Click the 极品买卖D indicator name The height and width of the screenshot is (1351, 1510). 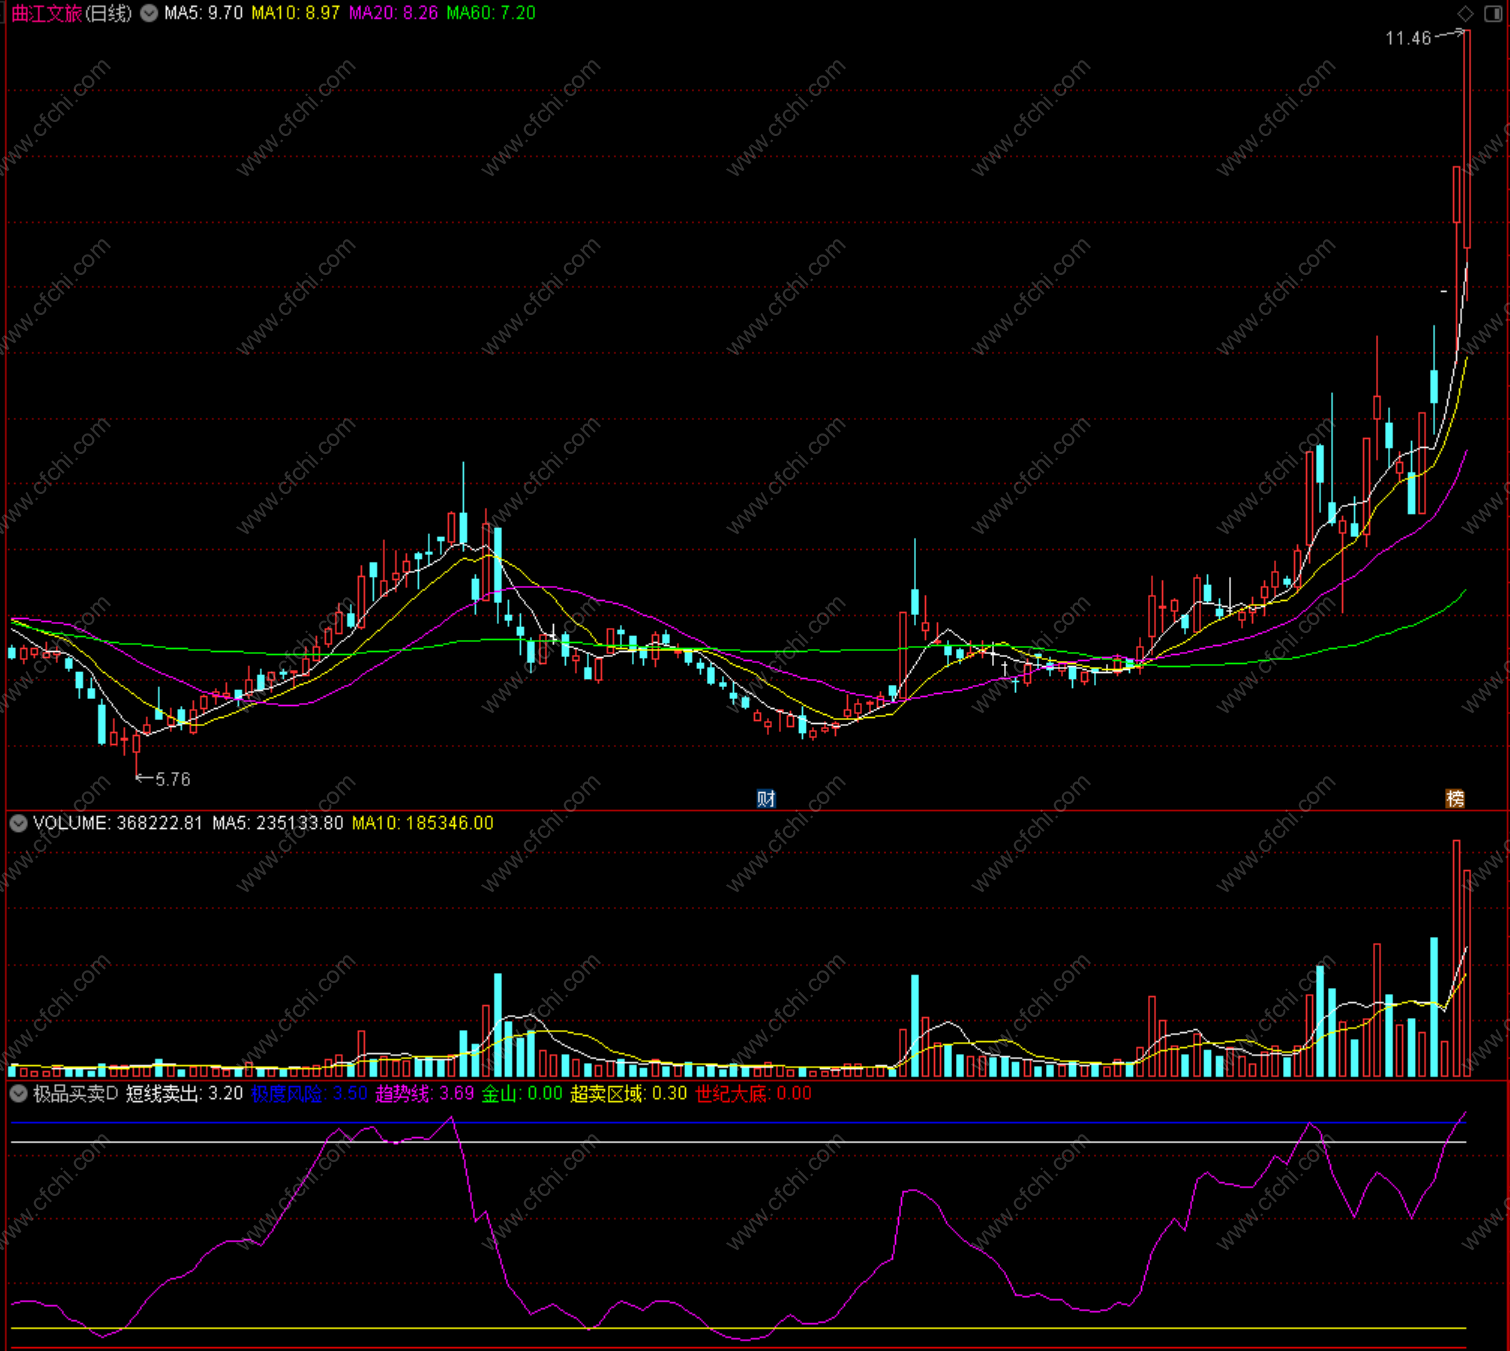click(x=76, y=1094)
